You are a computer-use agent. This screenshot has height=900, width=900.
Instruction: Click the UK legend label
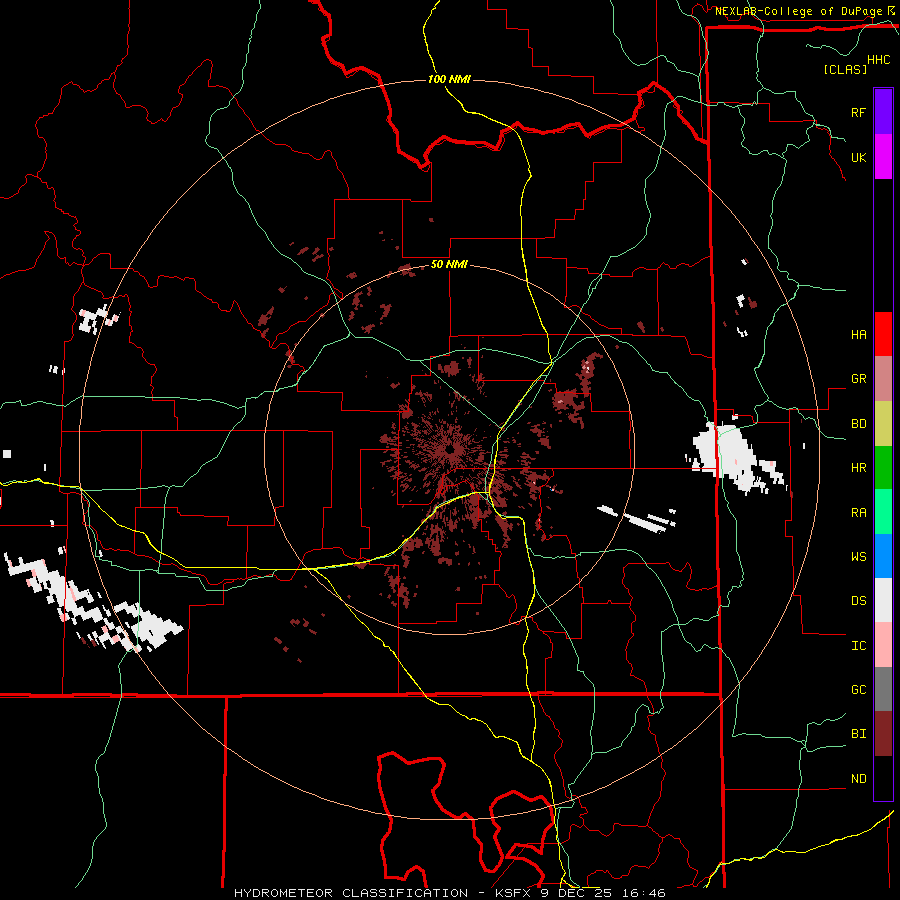(x=858, y=157)
